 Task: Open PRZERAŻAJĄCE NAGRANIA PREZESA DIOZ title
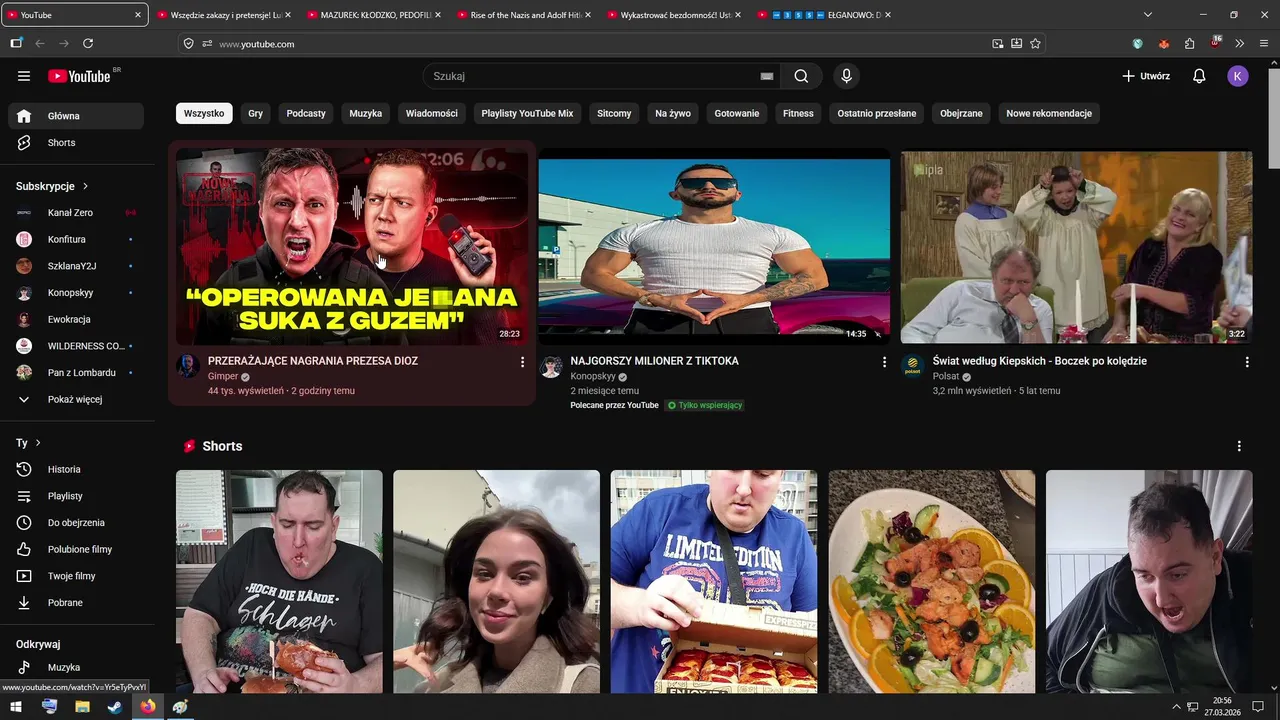click(x=313, y=361)
